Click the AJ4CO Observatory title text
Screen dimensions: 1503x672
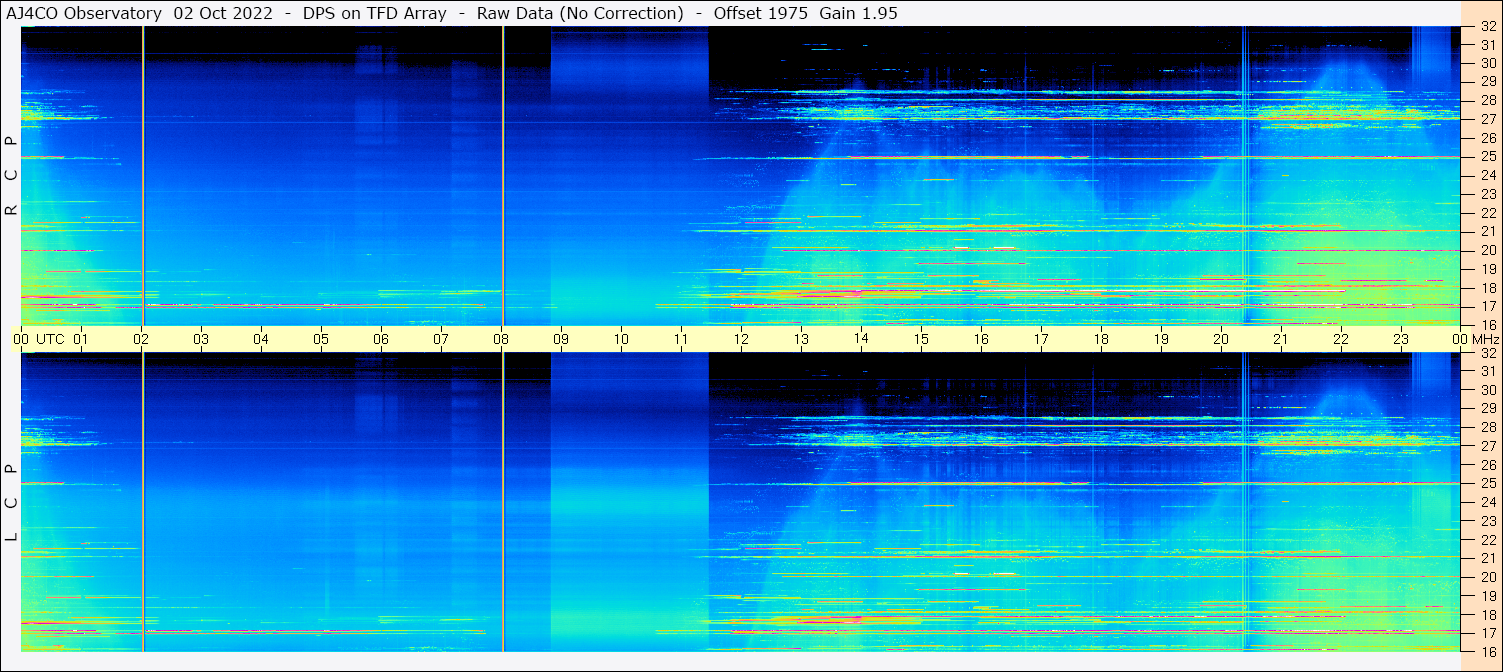tap(84, 13)
